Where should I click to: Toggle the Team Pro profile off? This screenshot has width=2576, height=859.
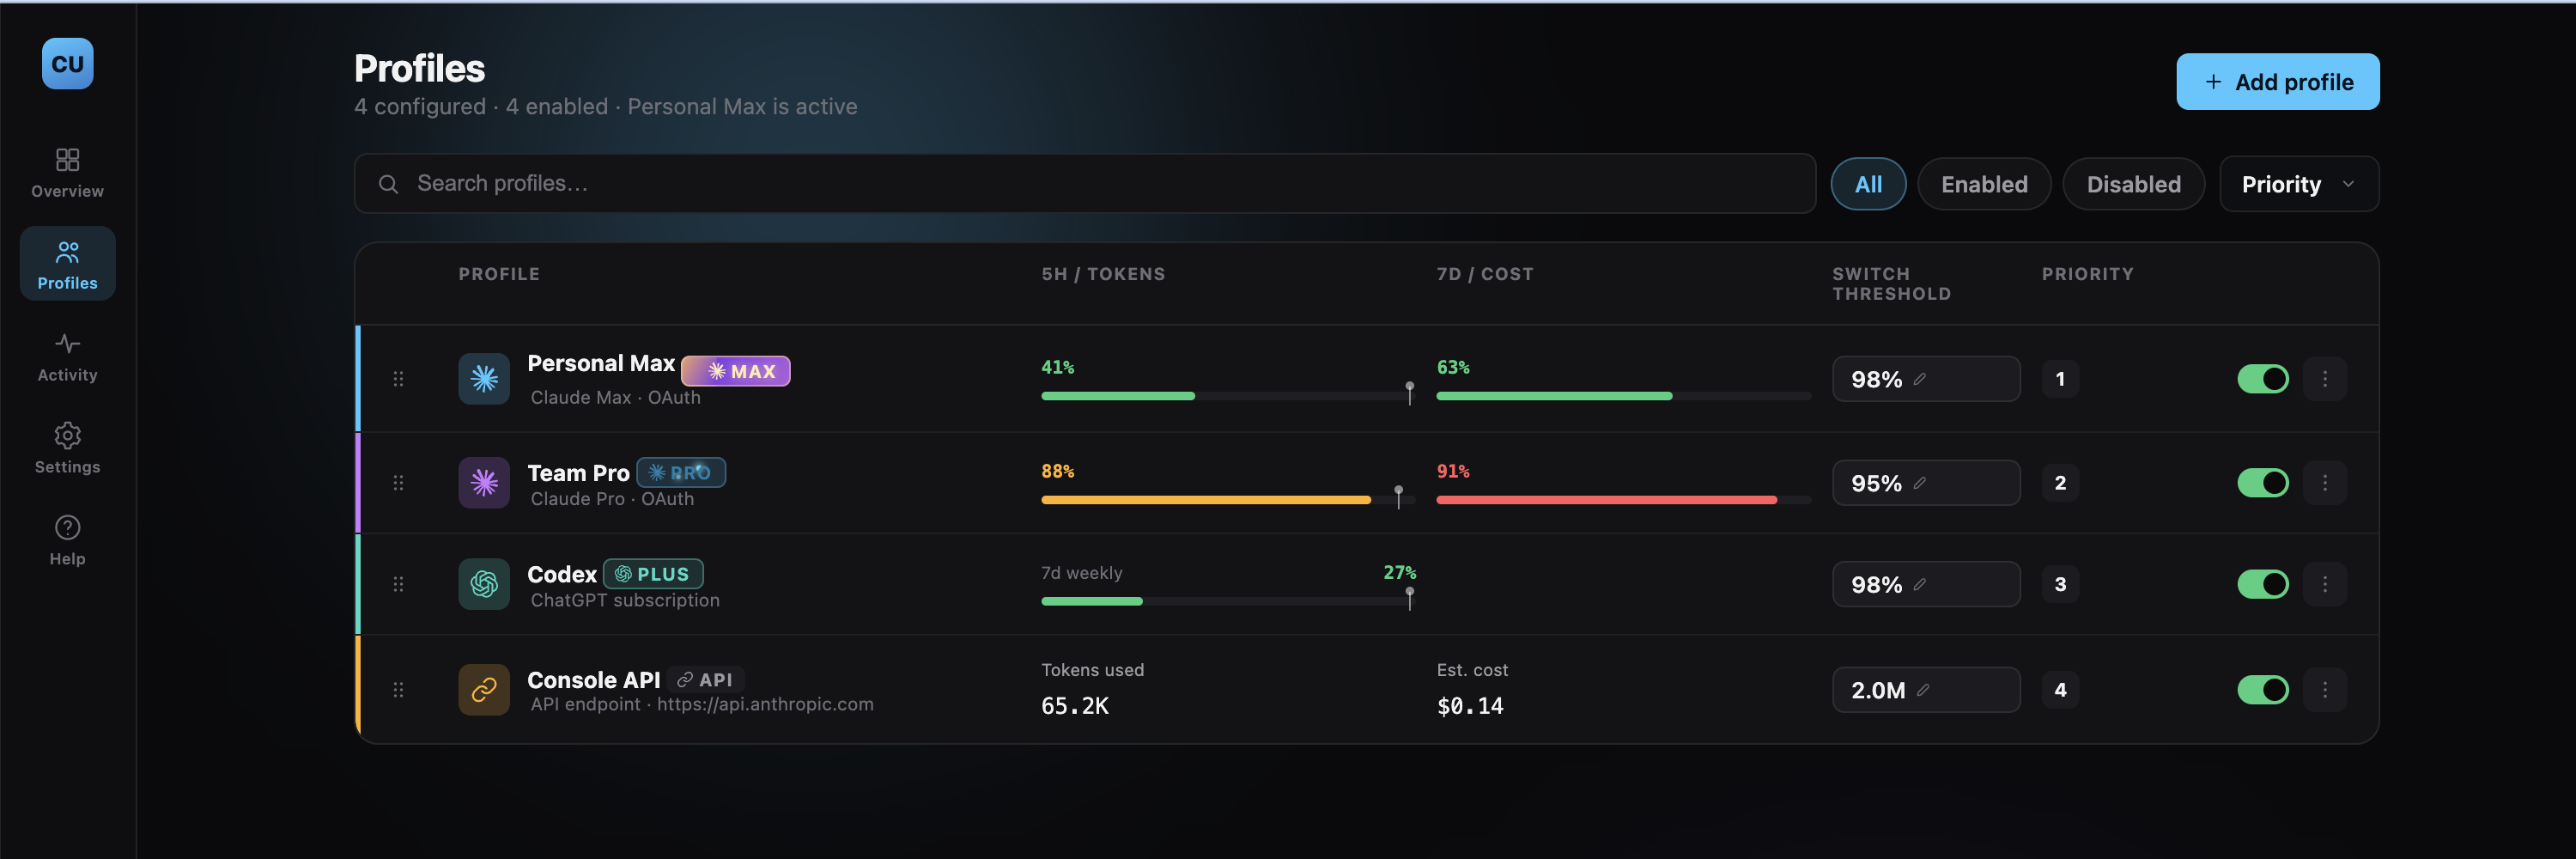point(2262,483)
